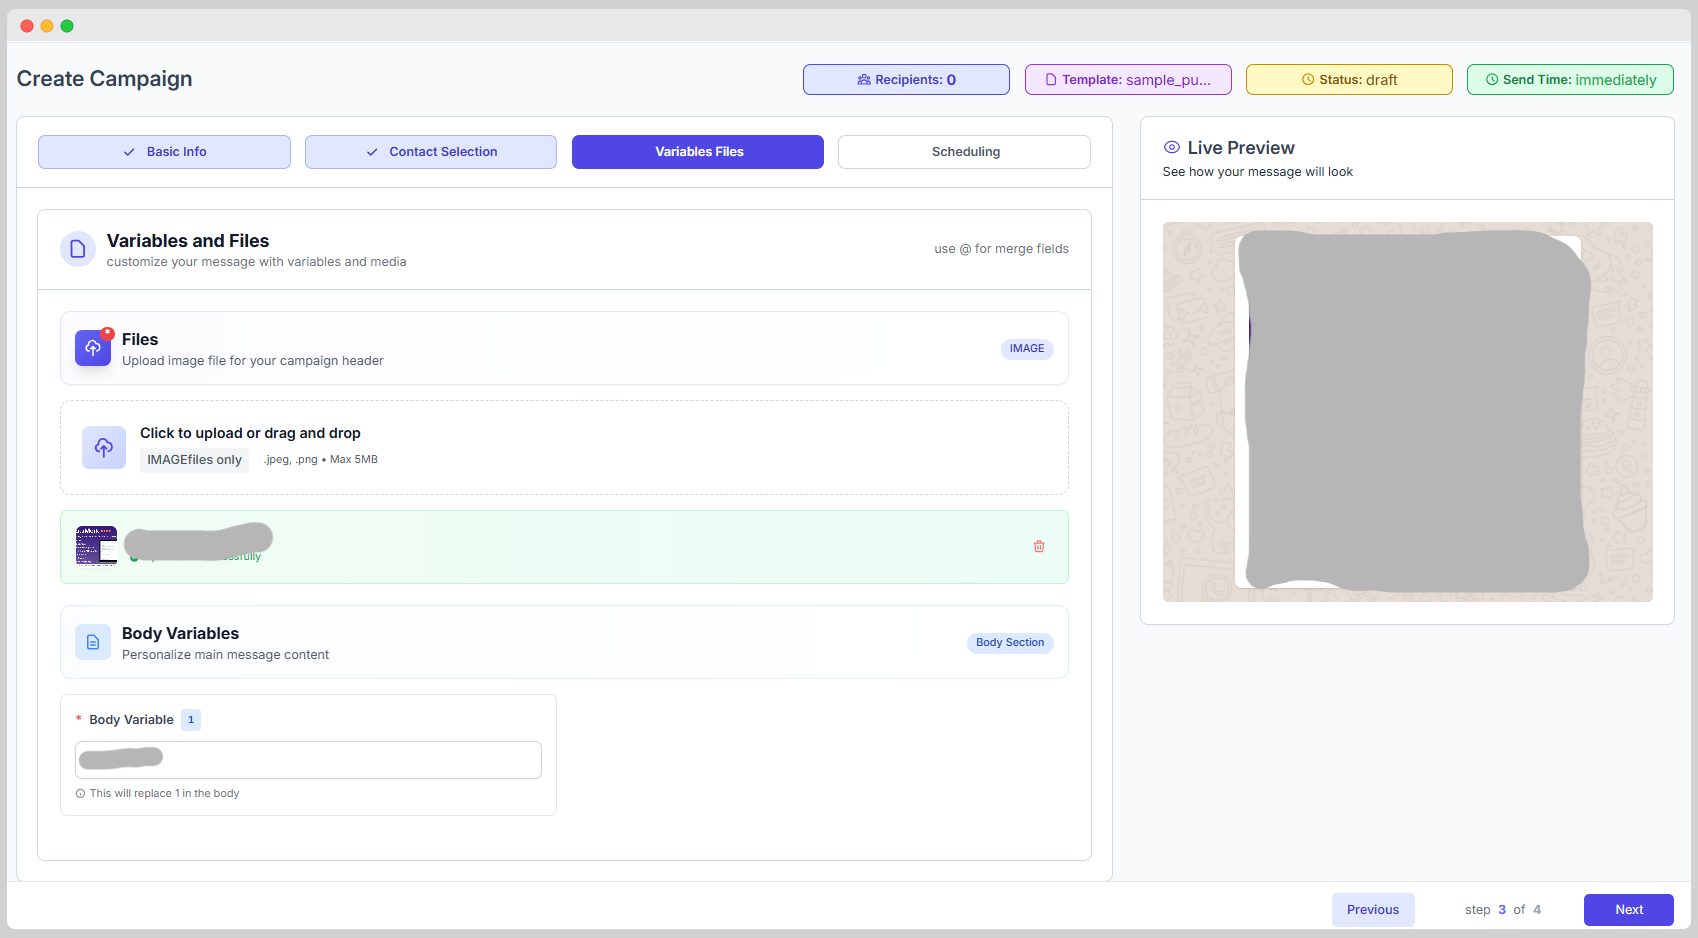Go to the Scheduling tab
This screenshot has height=938, width=1698.
click(x=964, y=152)
